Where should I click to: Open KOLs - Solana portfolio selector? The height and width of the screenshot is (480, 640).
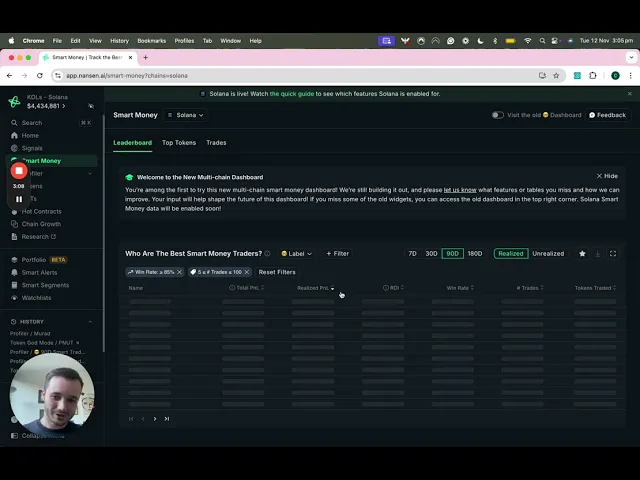click(47, 102)
